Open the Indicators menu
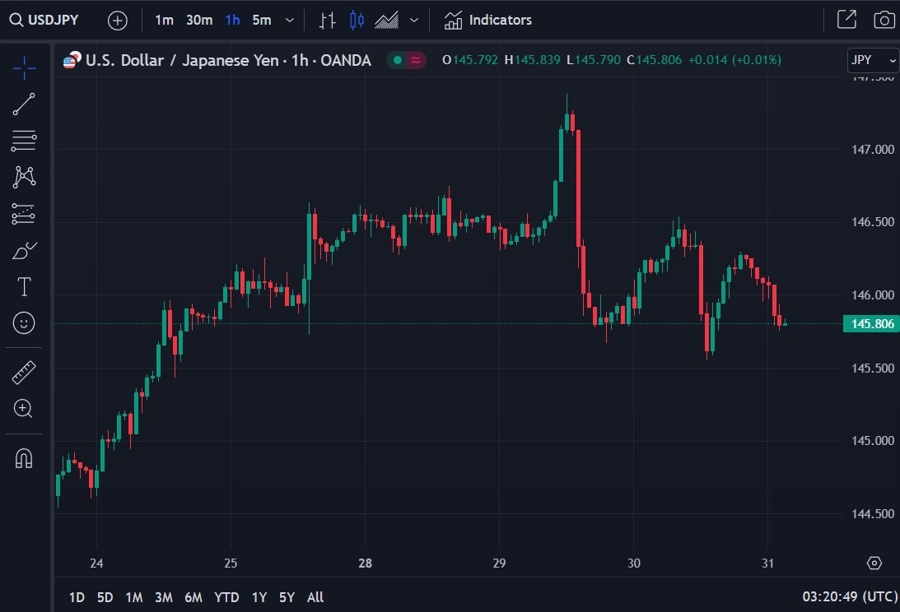This screenshot has width=900, height=612. click(488, 20)
